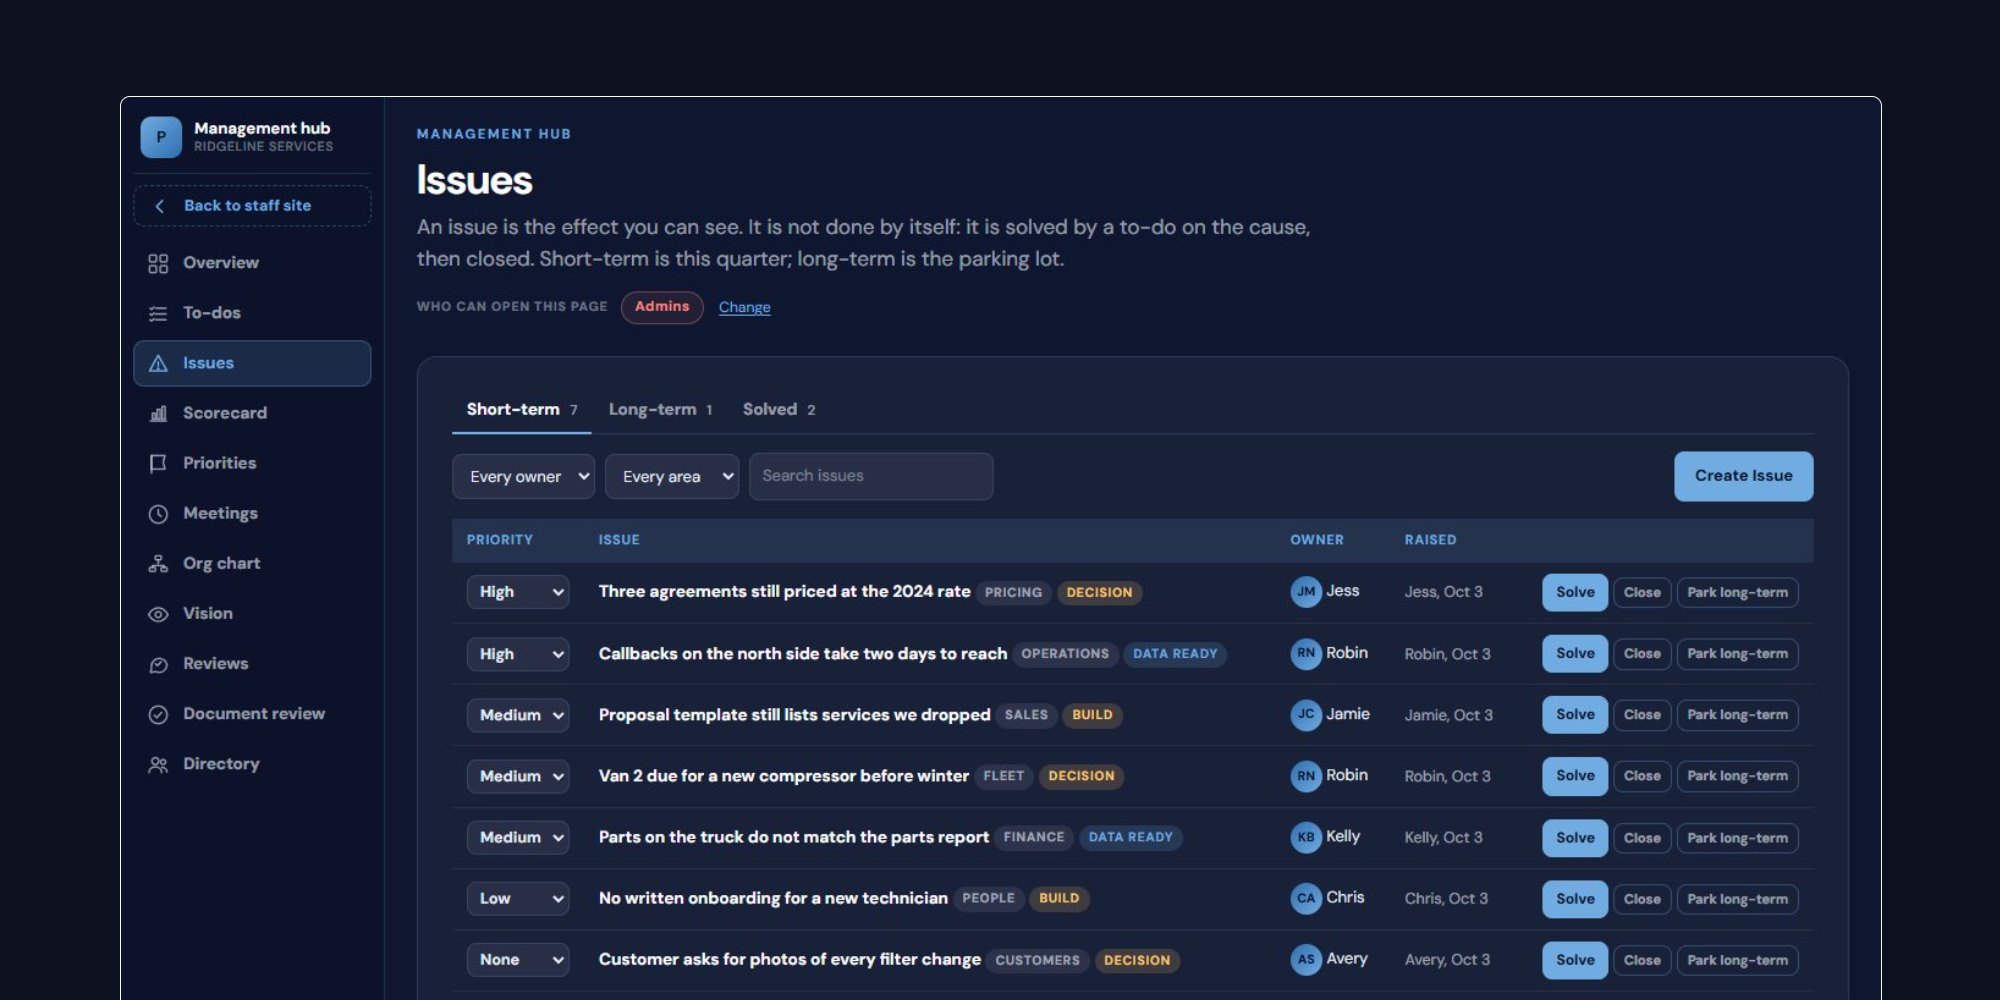Click the Raised column header

[x=1430, y=540]
